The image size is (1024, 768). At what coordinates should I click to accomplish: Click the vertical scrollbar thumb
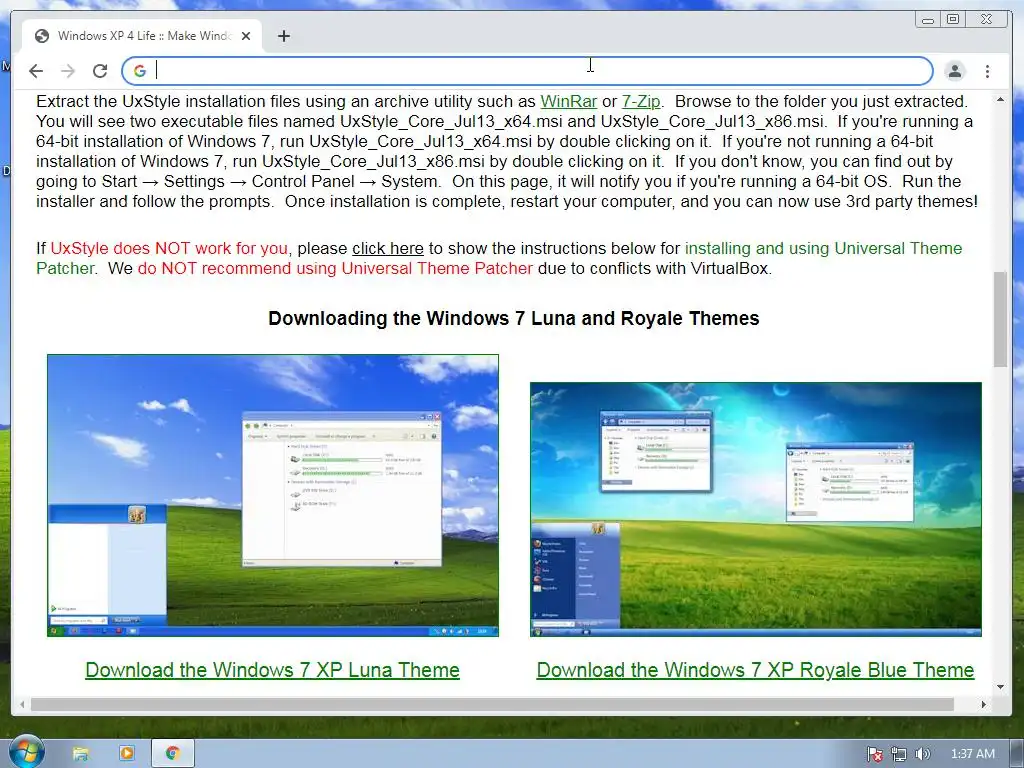(x=1000, y=319)
